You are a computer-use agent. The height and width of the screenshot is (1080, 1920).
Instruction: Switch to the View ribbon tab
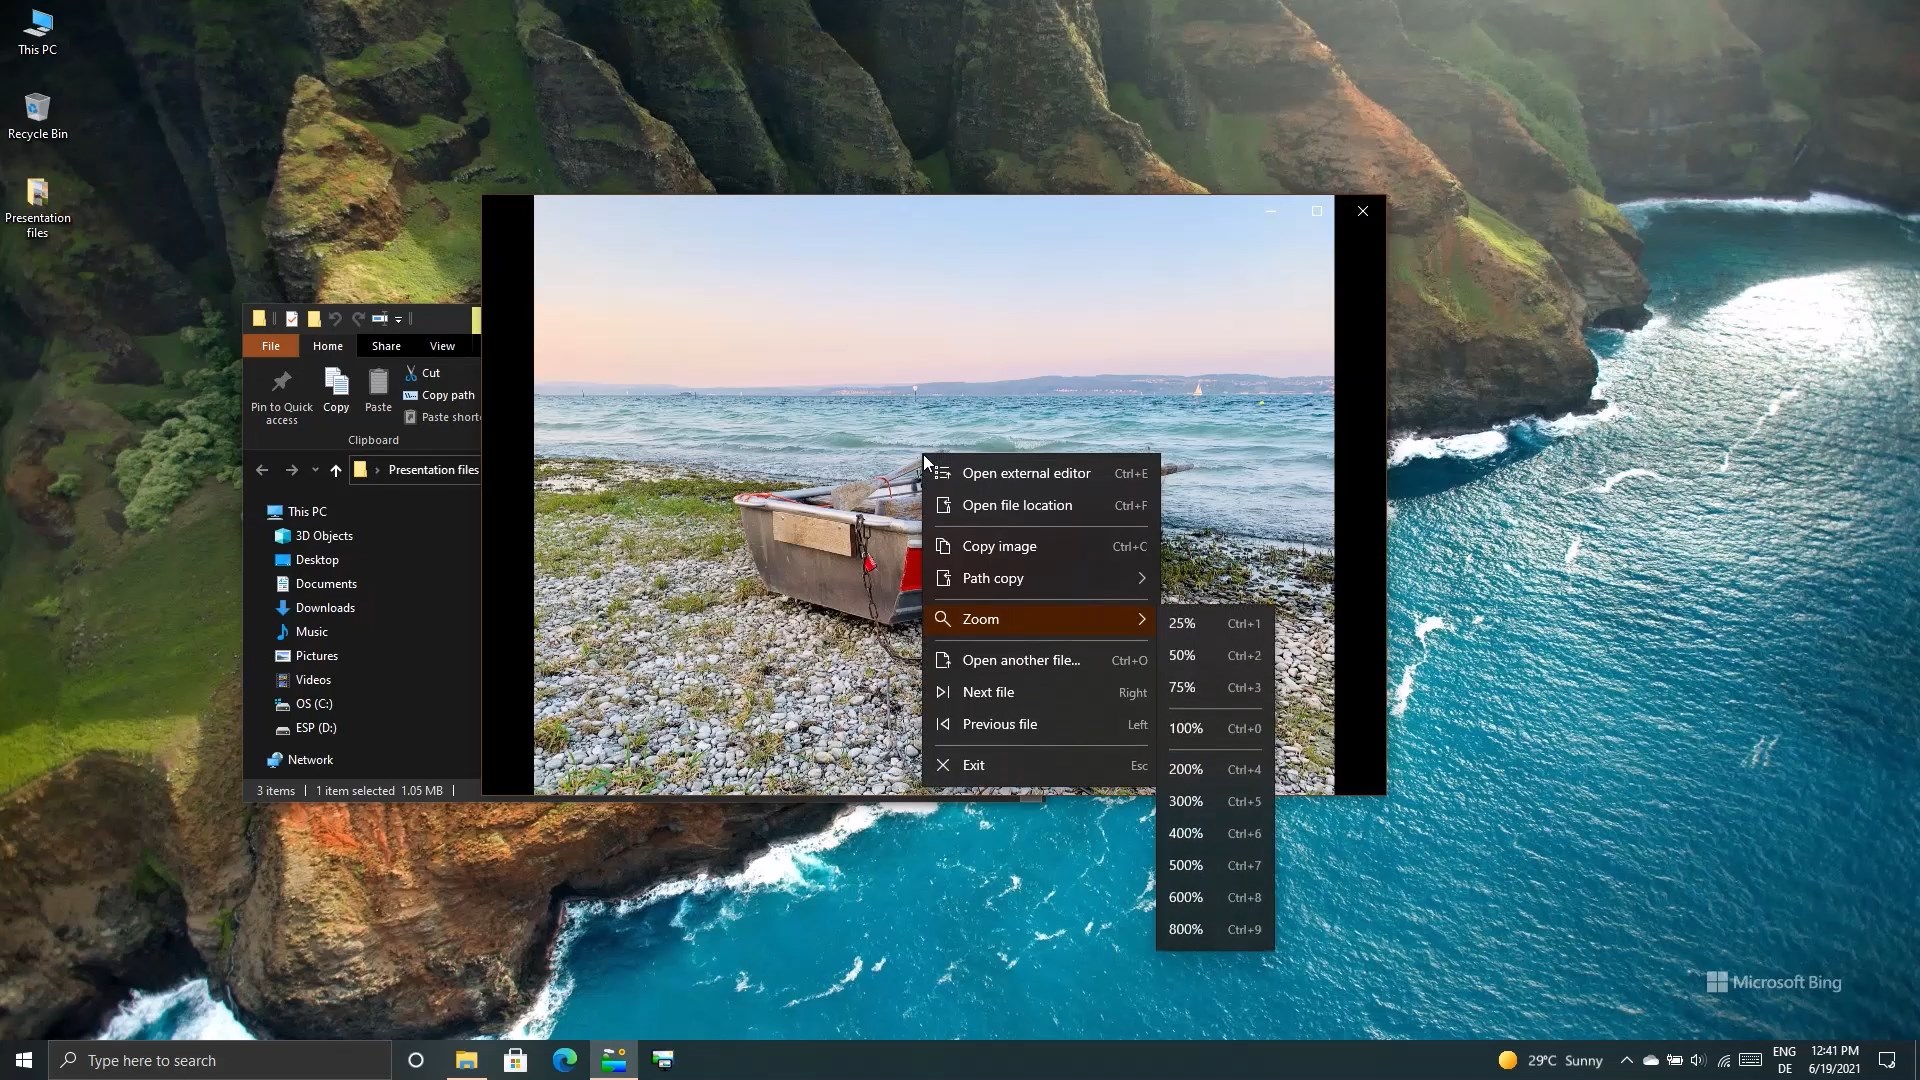442,346
